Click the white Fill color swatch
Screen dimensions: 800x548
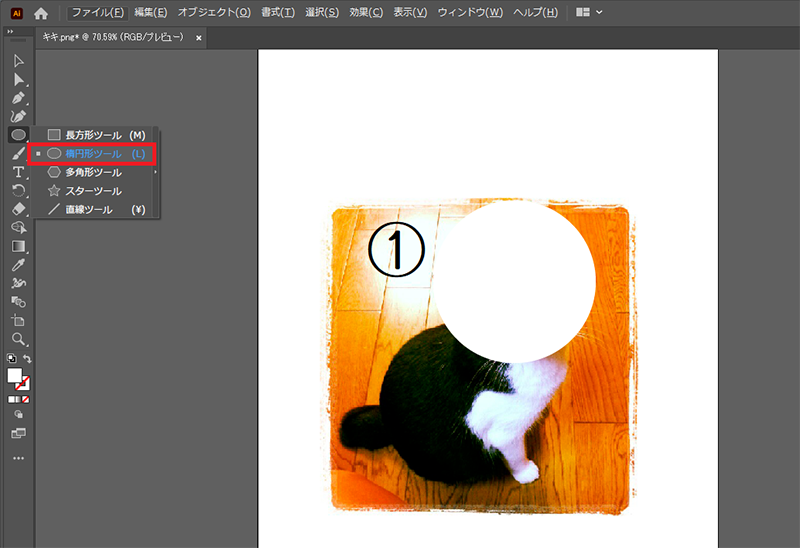pyautogui.click(x=15, y=376)
